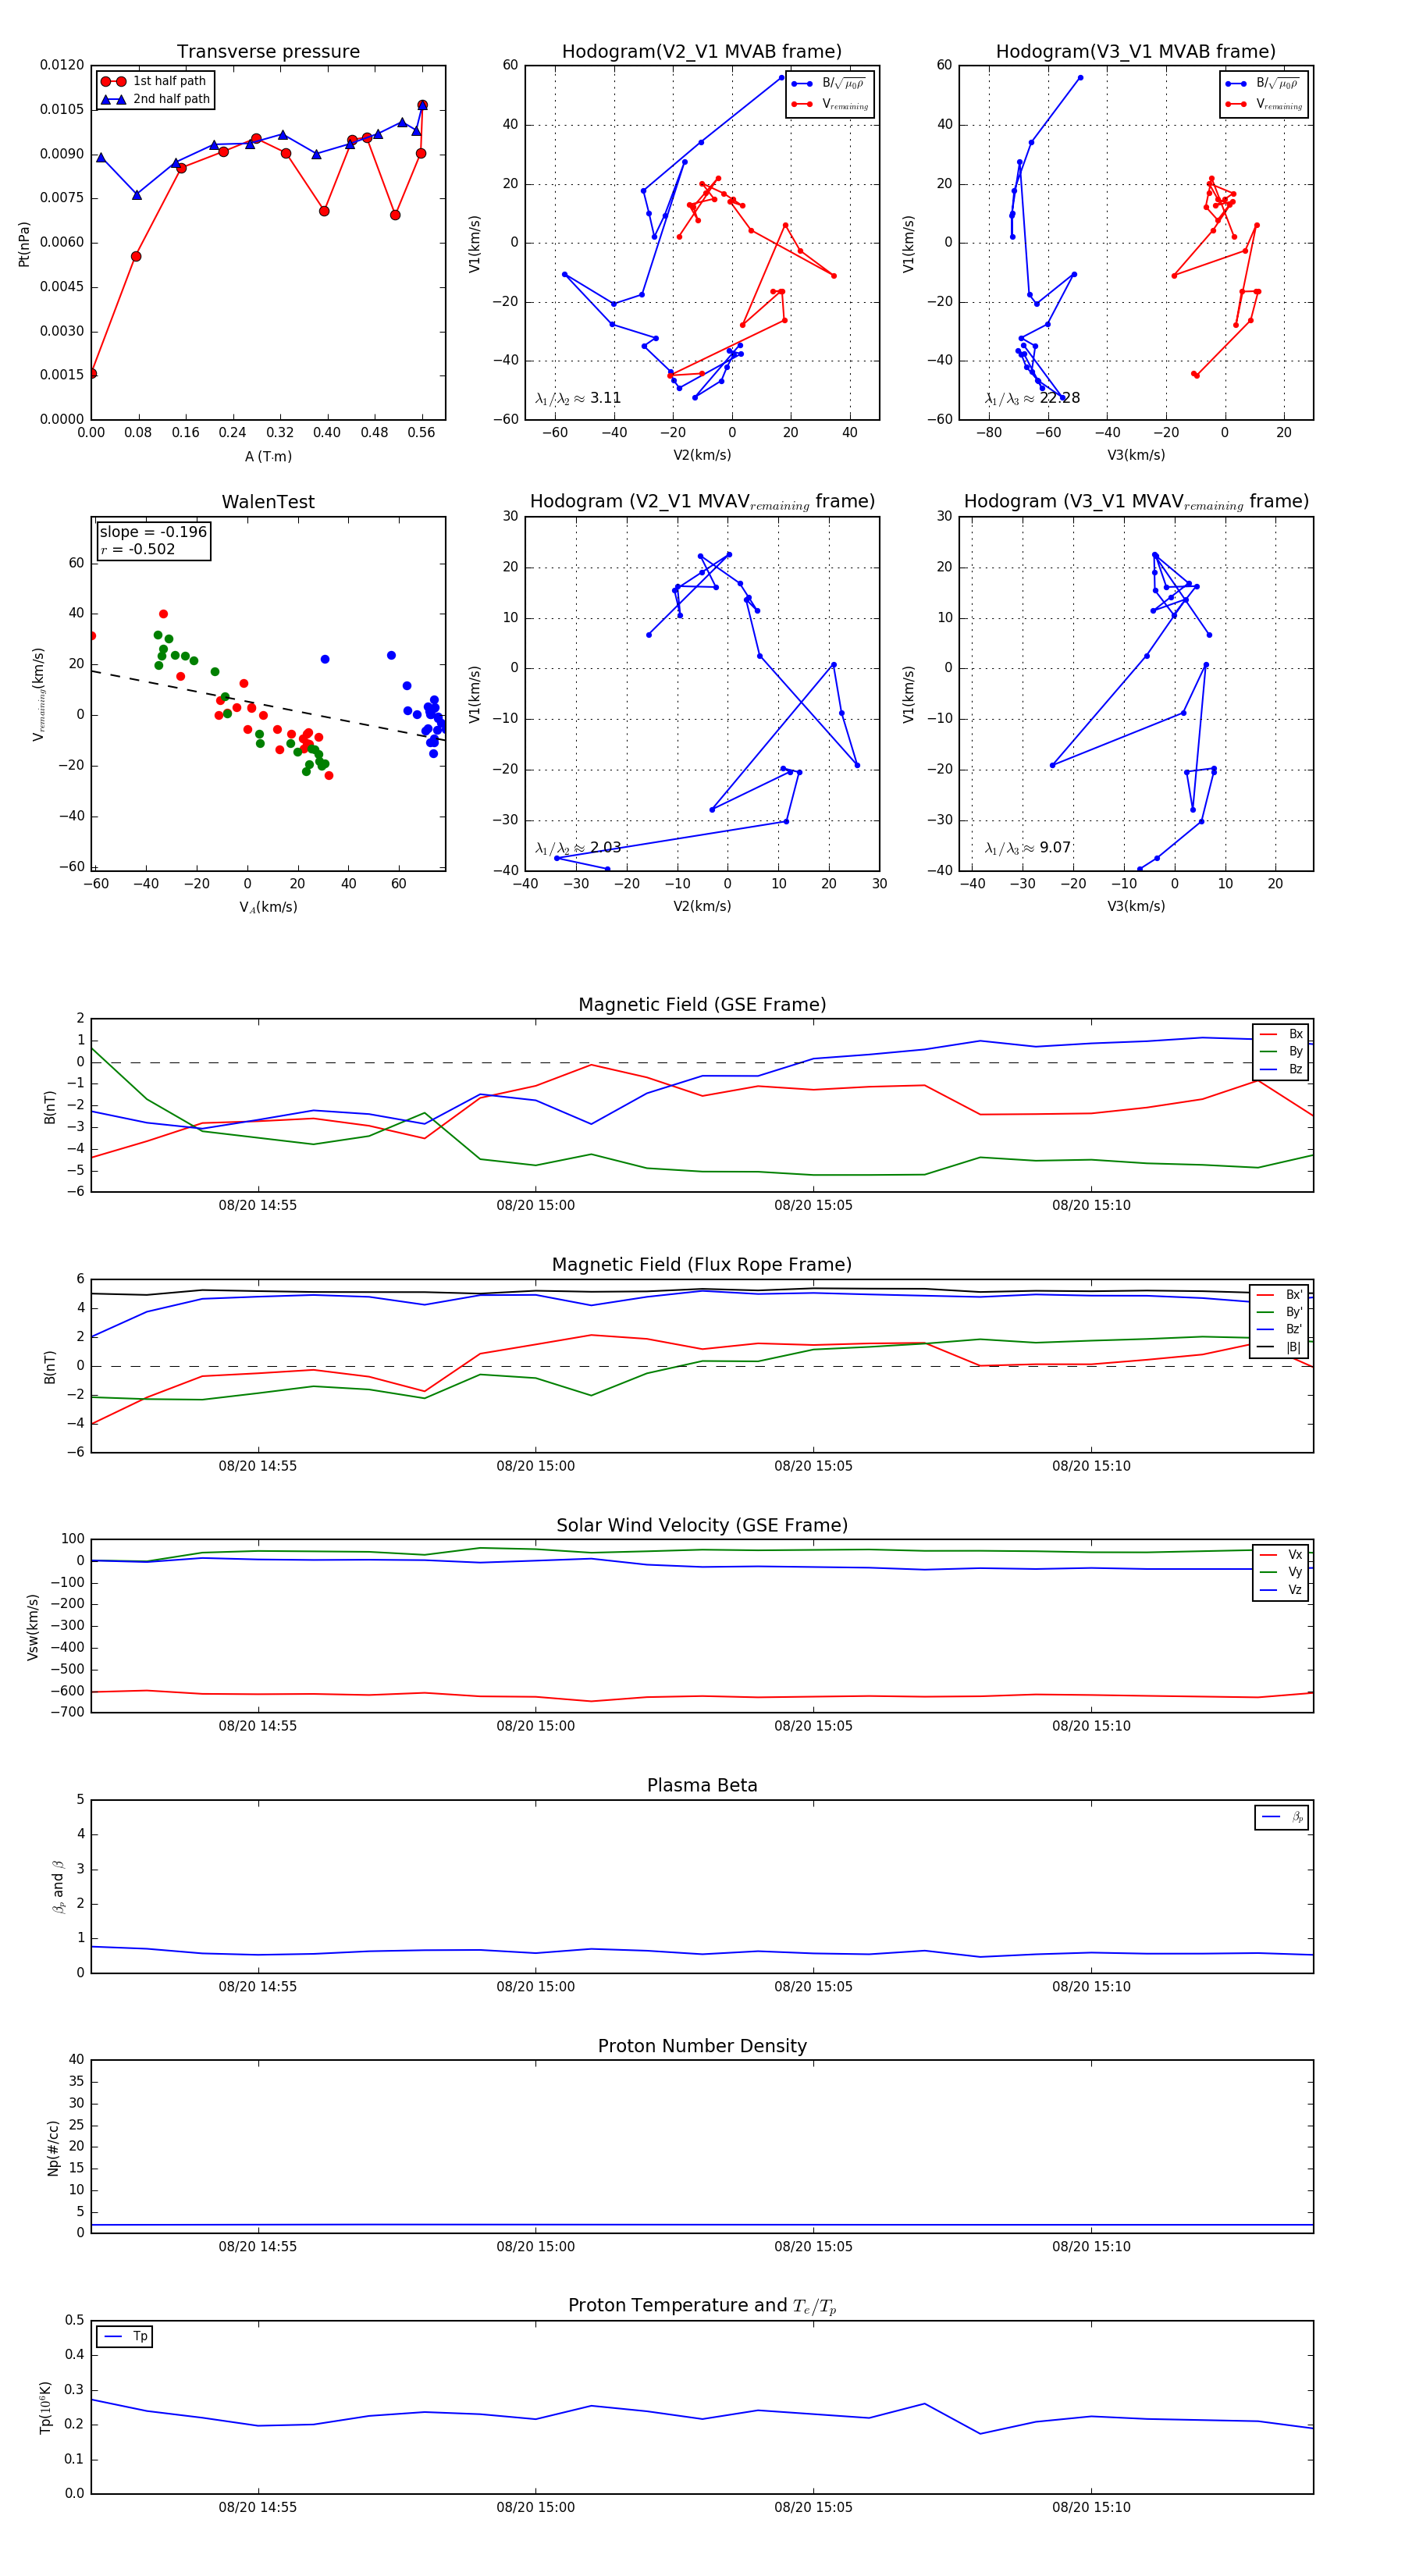This screenshot has height=2576, width=1405.
Task: Click the "Proton Number Density" title
Action: (702, 2046)
